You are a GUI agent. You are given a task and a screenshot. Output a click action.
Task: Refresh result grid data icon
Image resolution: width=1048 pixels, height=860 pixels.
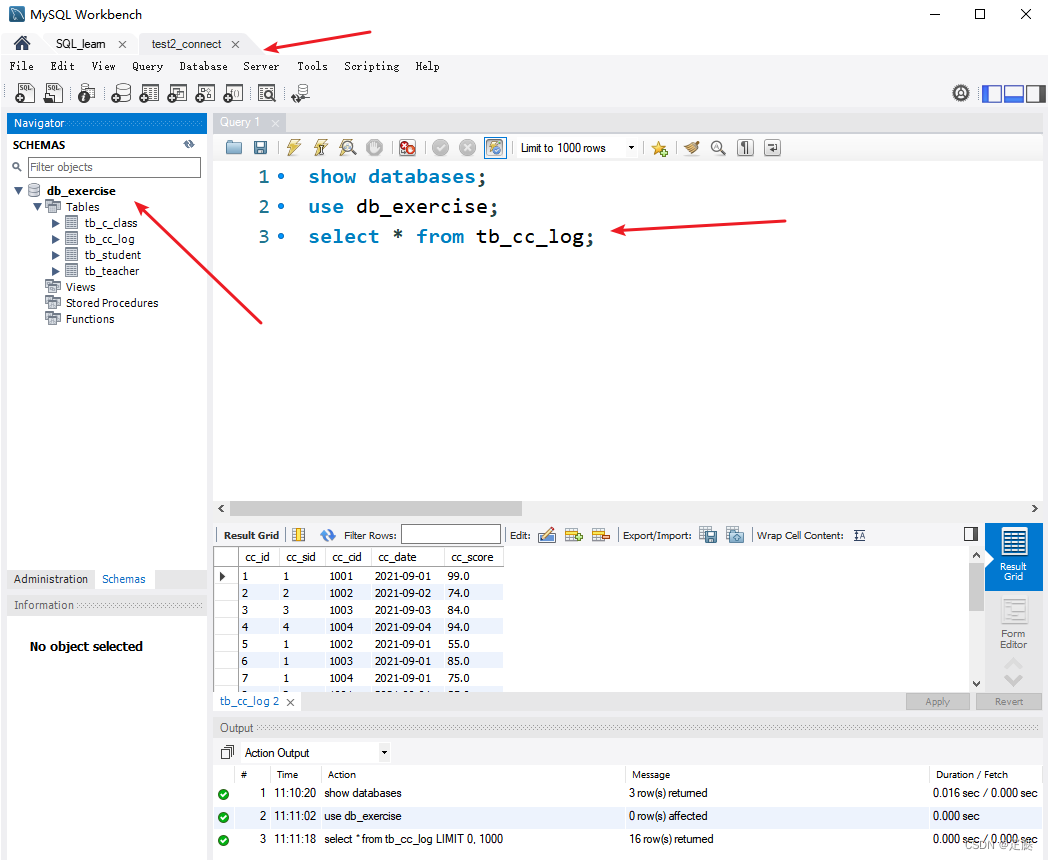point(328,535)
